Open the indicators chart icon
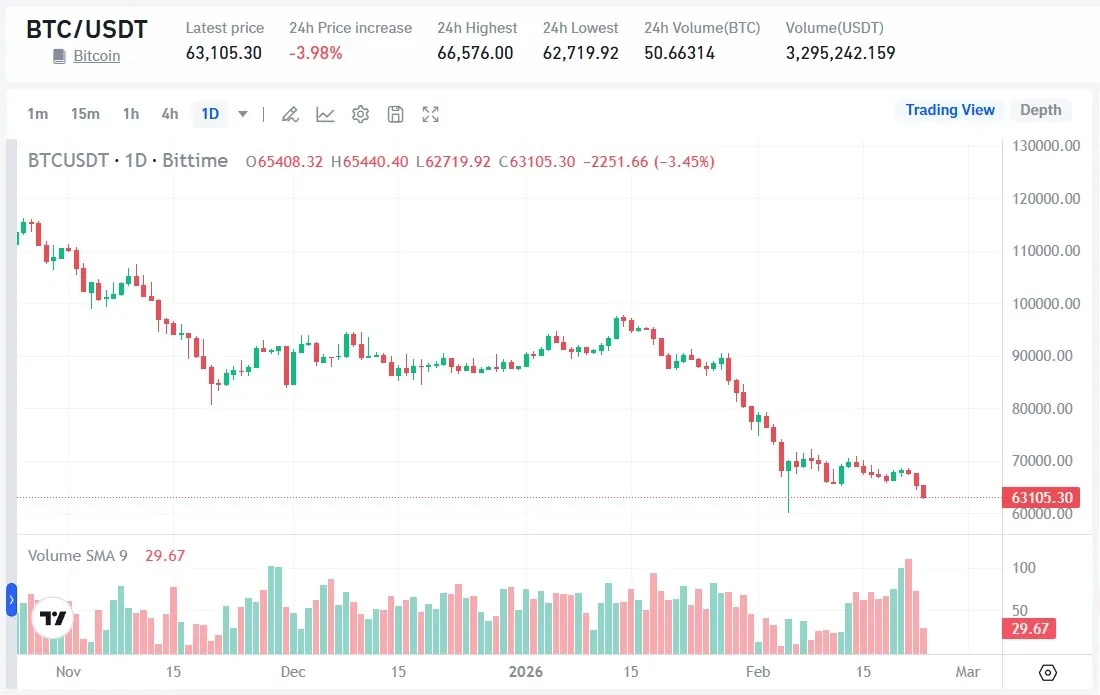Screen dimensions: 1100x695 pyautogui.click(x=325, y=114)
